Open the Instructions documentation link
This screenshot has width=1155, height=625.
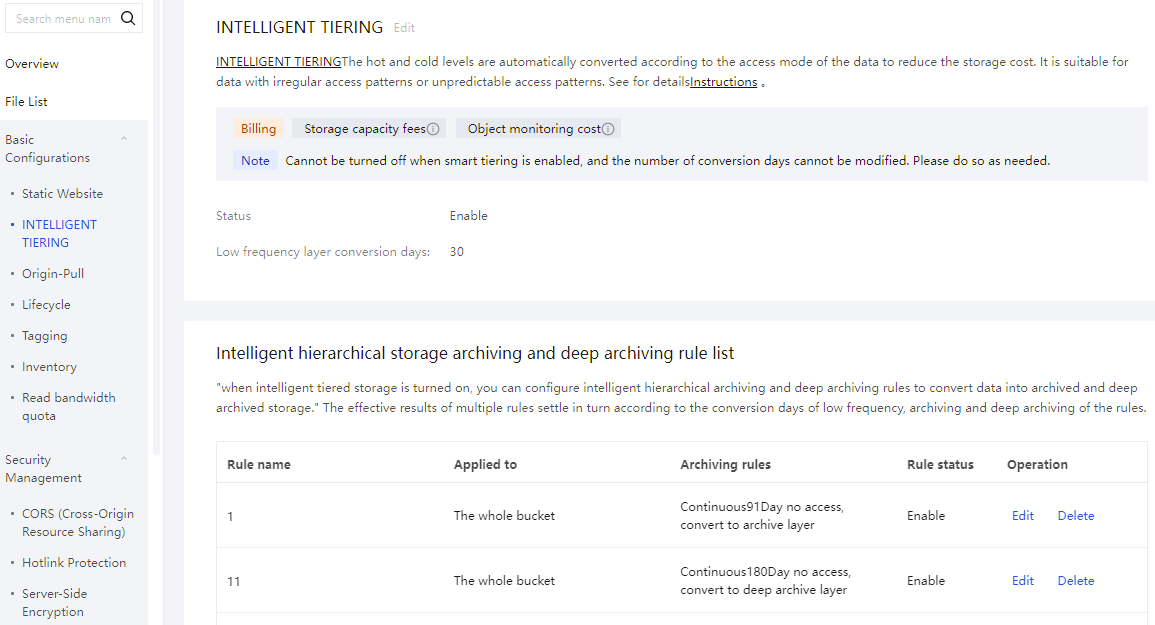pyautogui.click(x=723, y=82)
